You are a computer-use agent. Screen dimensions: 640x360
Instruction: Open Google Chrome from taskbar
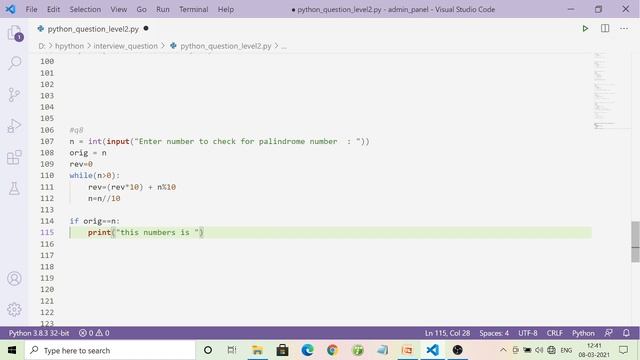point(332,350)
